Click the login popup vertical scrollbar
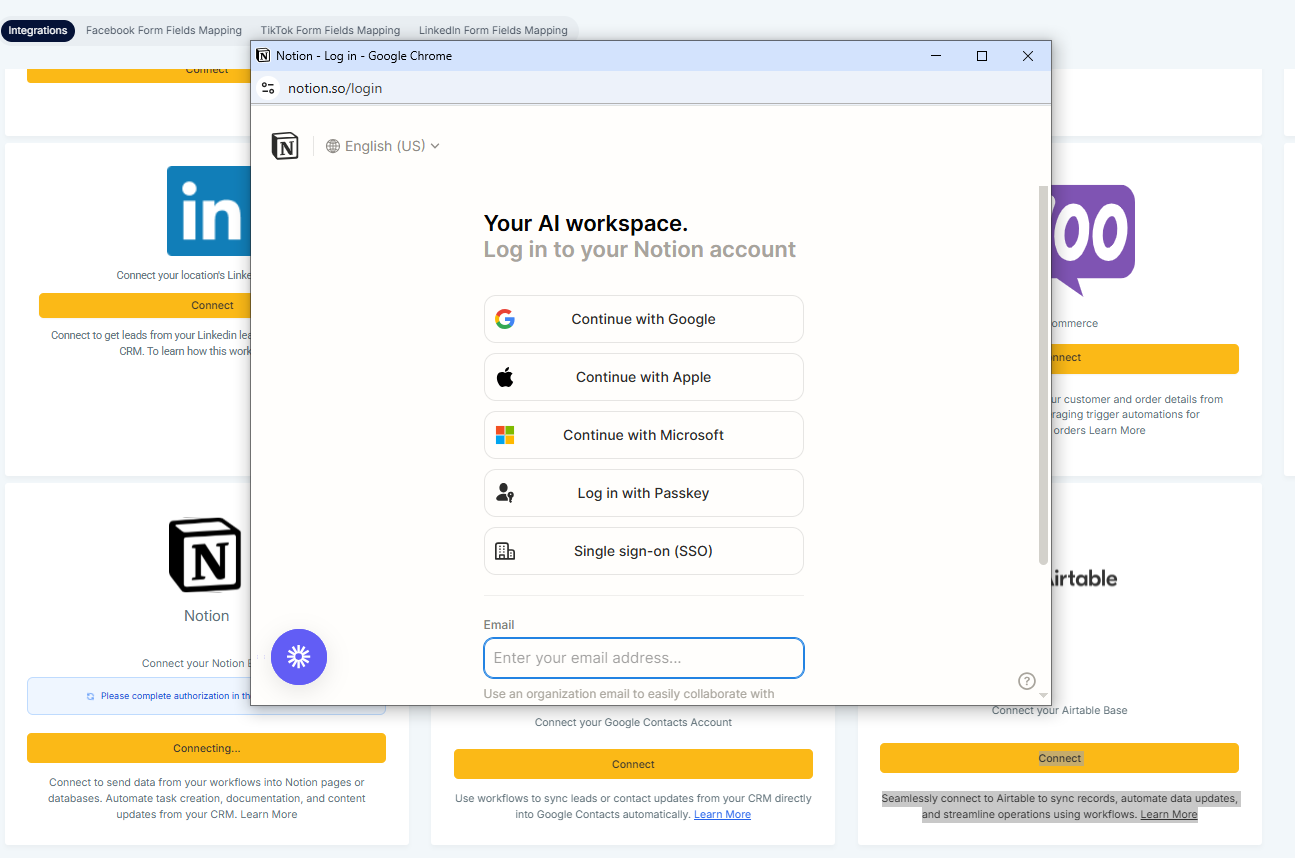 1043,375
